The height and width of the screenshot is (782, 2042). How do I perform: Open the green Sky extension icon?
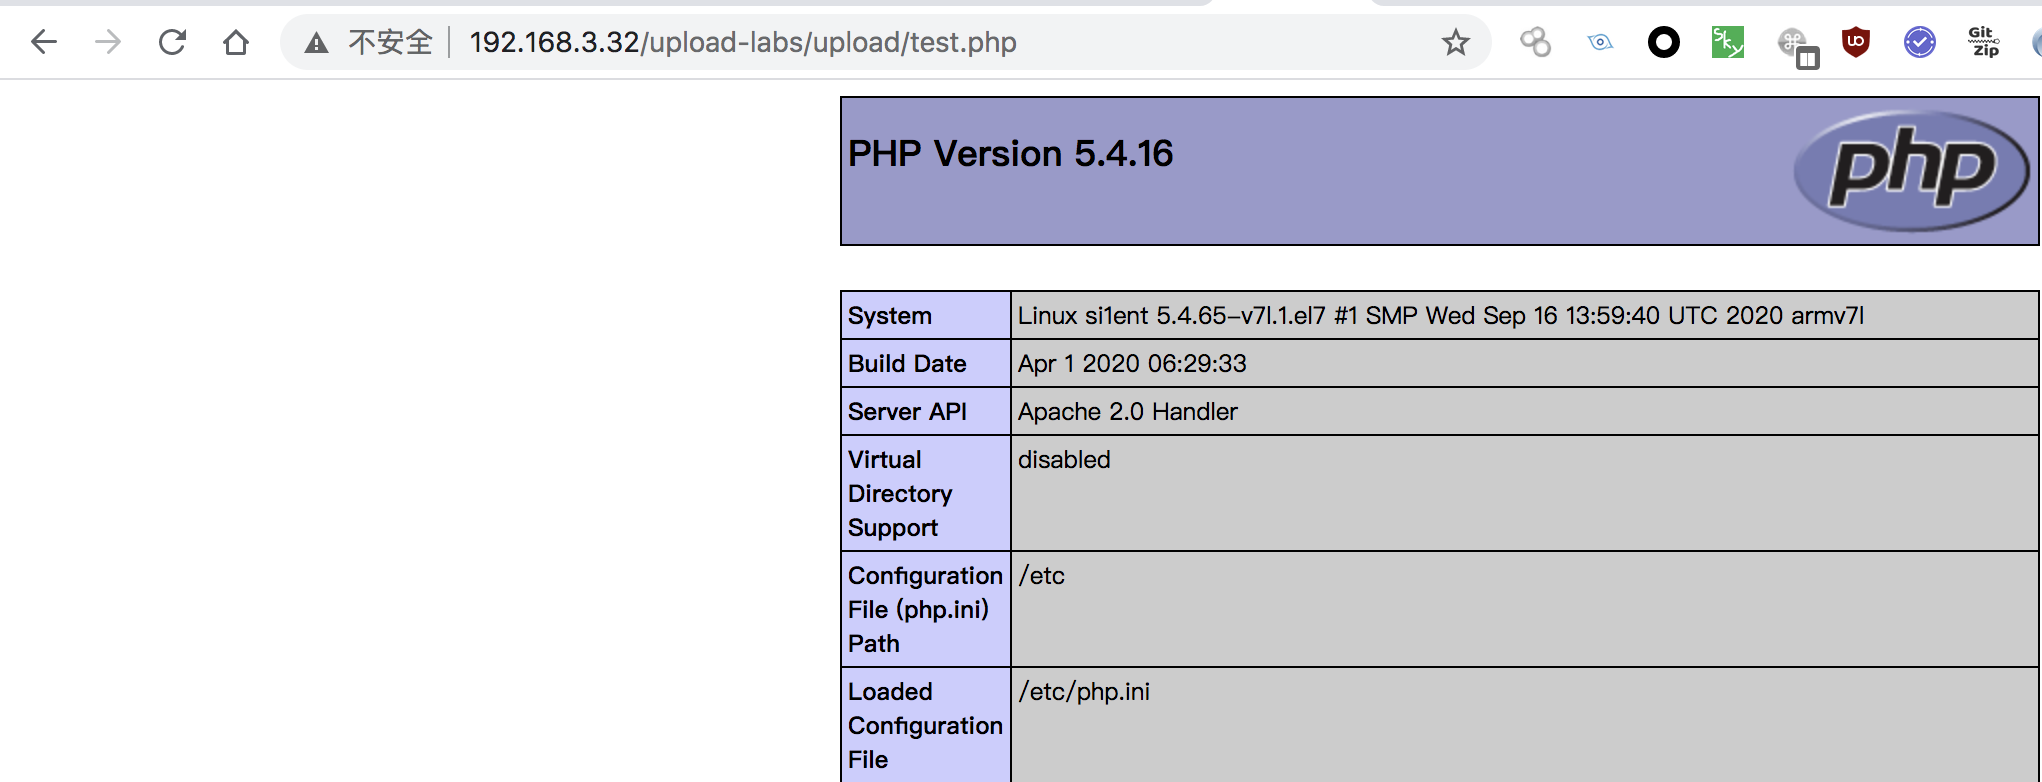1728,42
